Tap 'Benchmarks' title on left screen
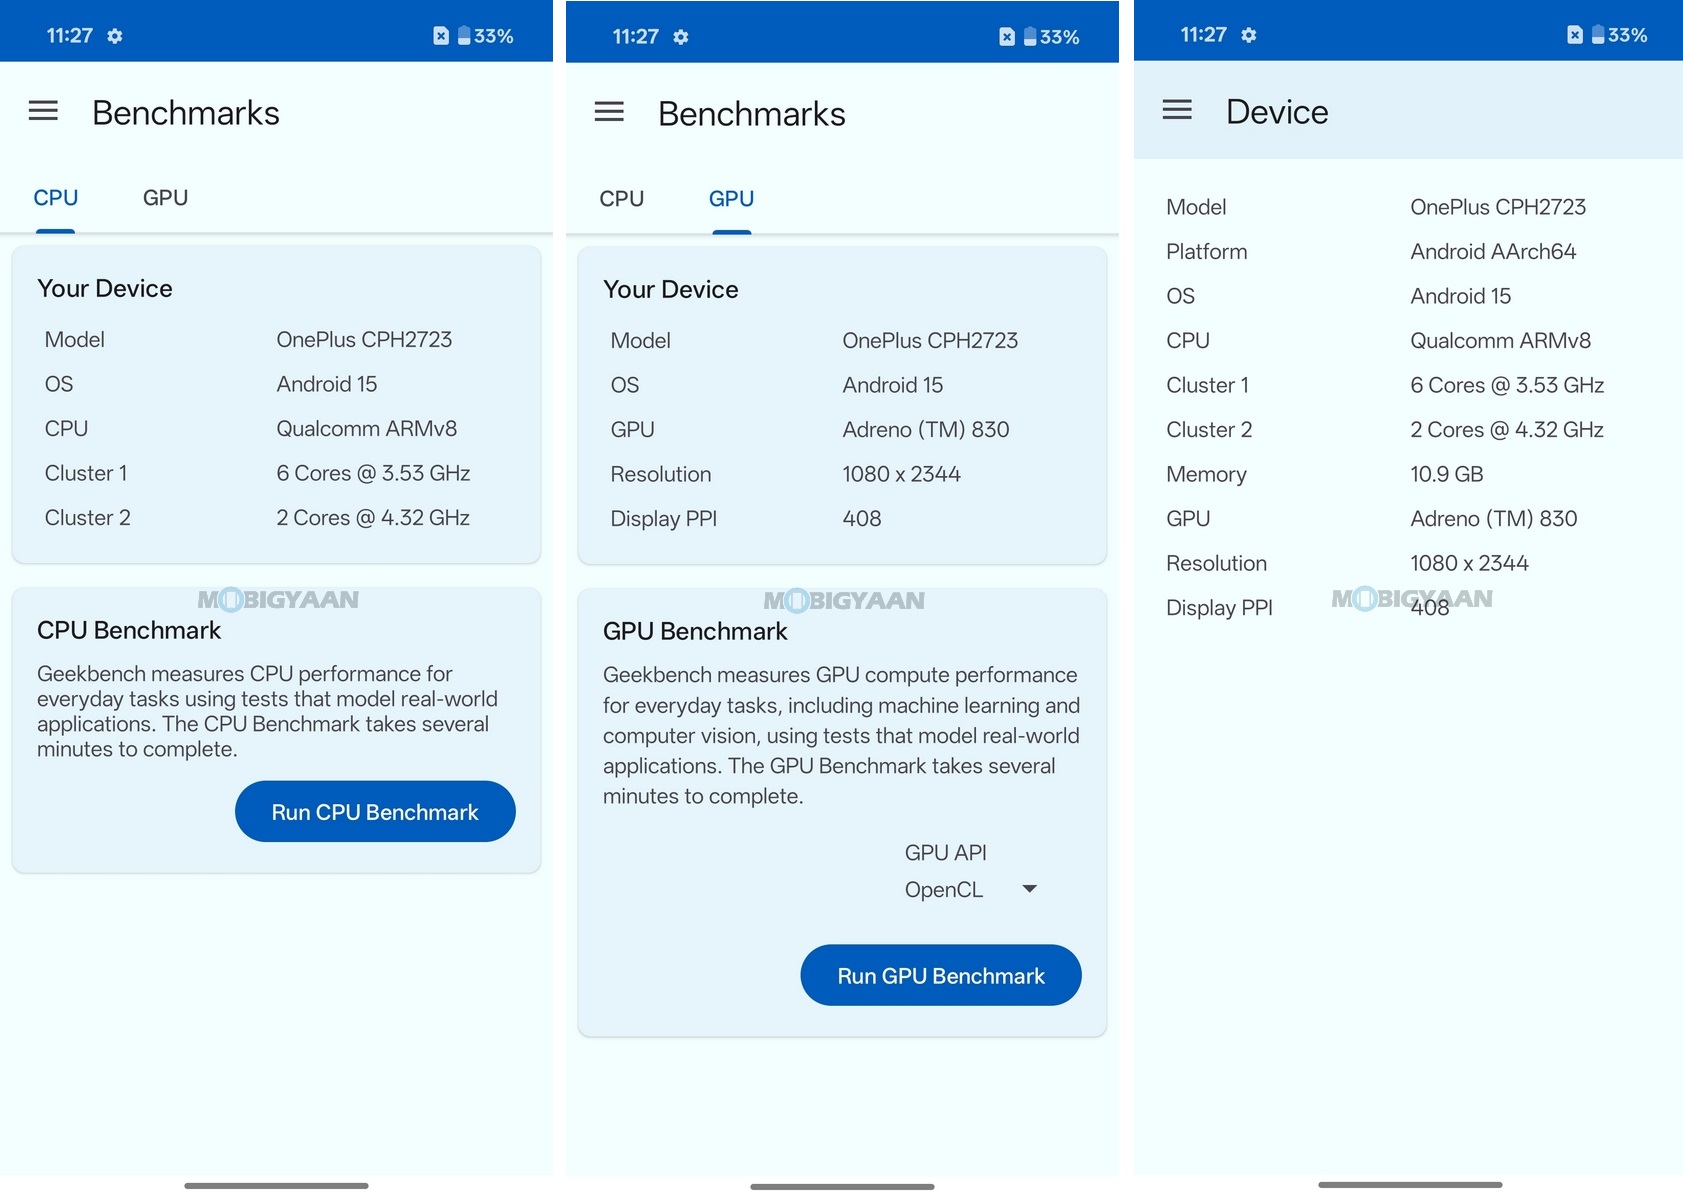 click(186, 113)
